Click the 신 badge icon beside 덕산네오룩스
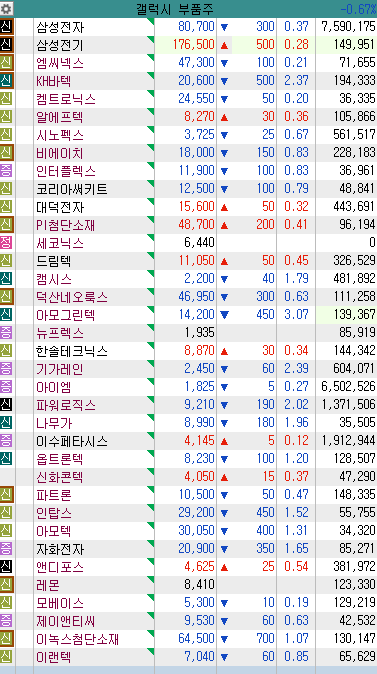Image resolution: width=377 pixels, height=674 pixels. (6, 297)
